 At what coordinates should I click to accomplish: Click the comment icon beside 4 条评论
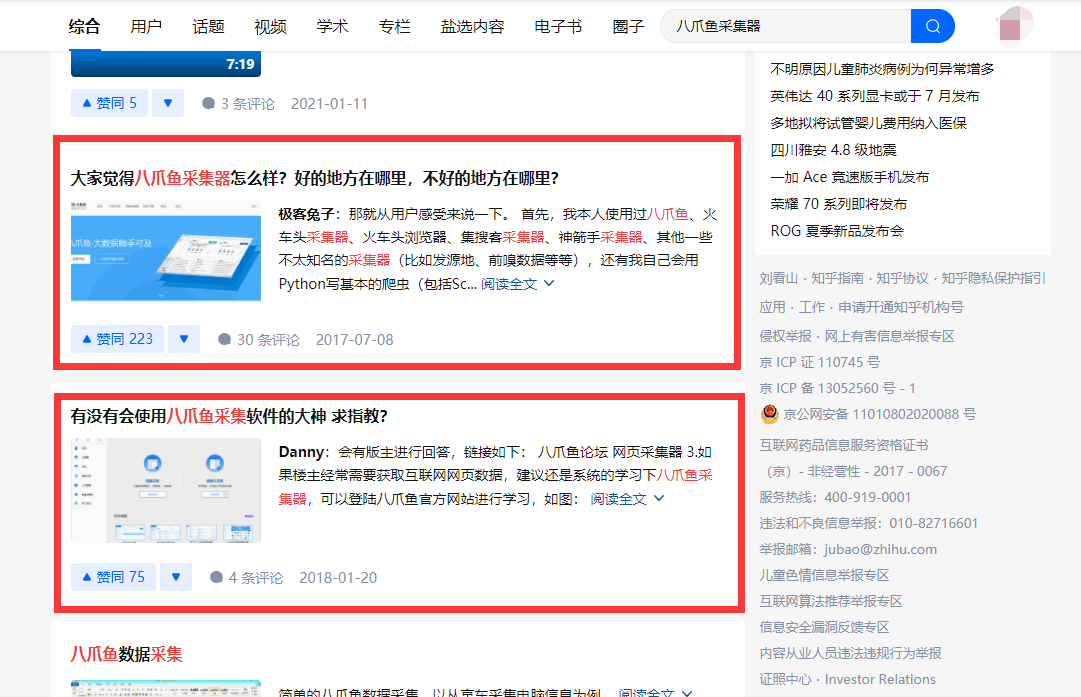pyautogui.click(x=216, y=577)
